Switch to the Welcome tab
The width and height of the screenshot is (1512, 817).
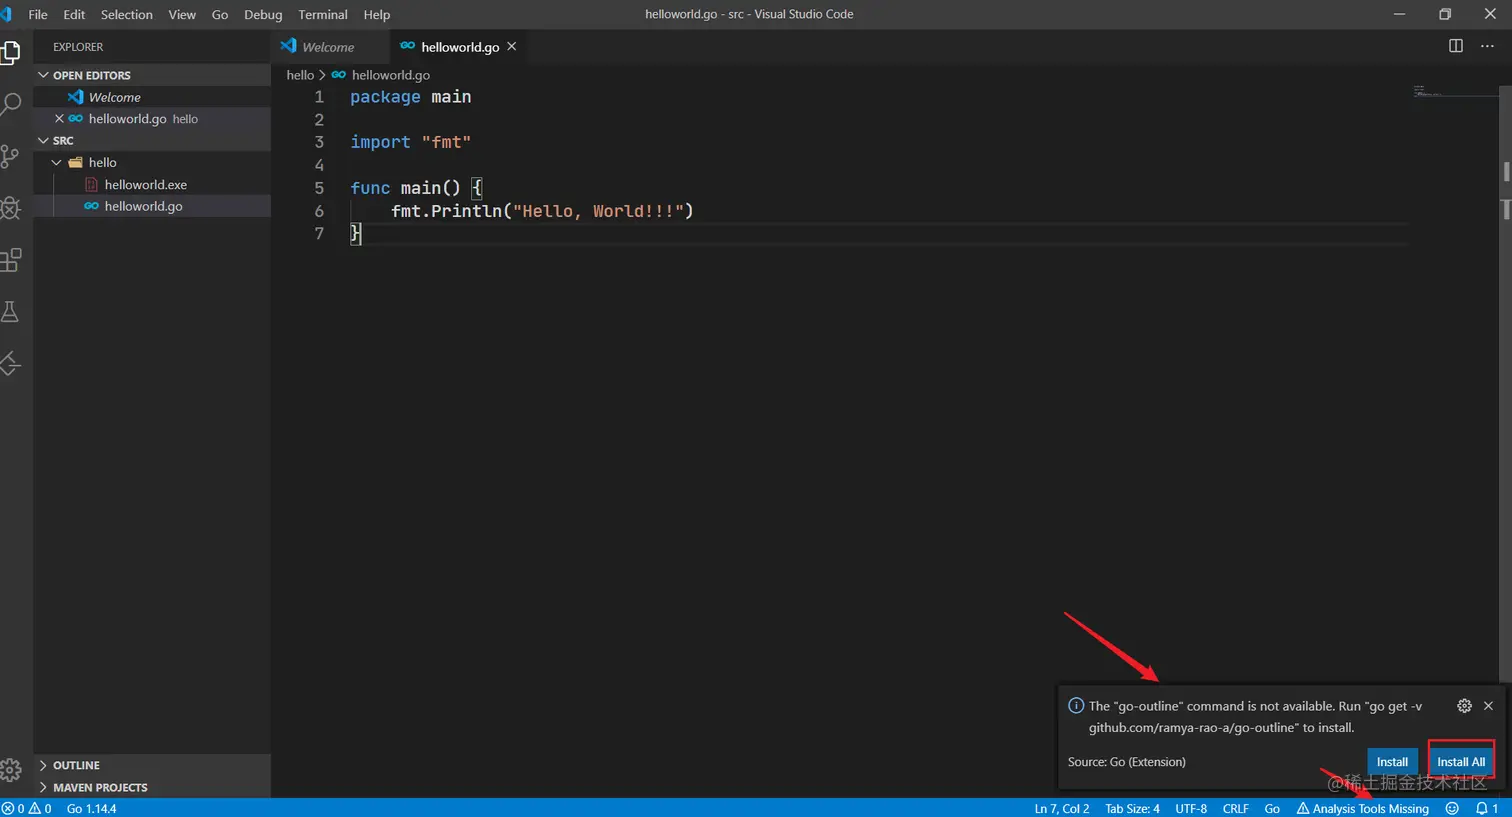[329, 46]
